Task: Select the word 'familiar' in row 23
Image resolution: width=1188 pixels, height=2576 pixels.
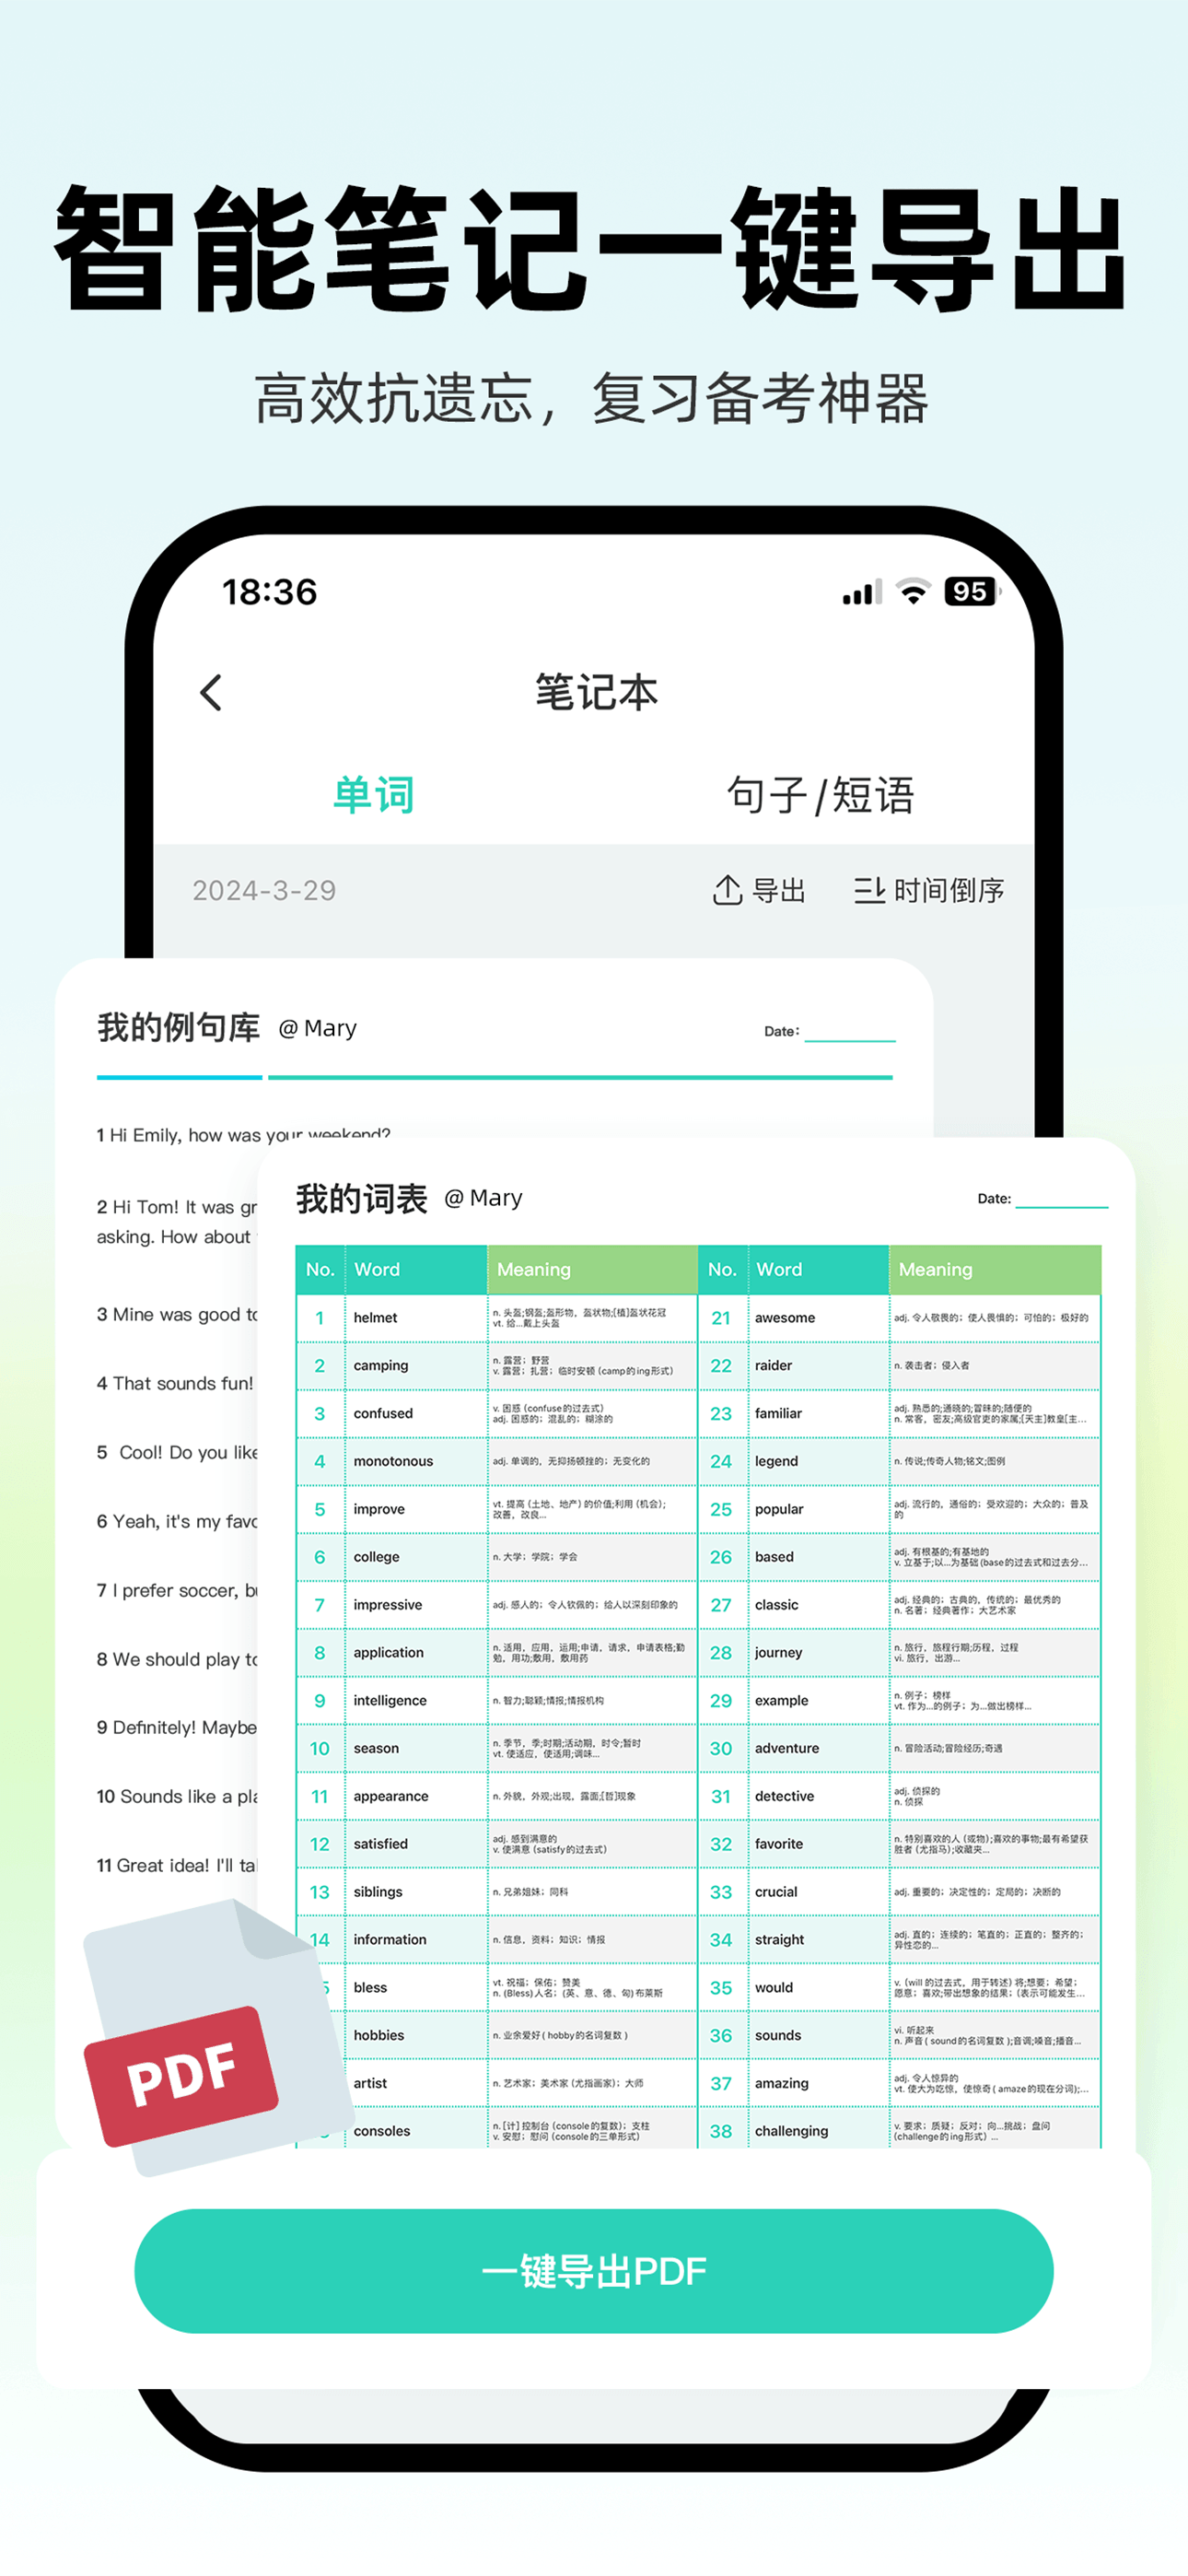Action: point(778,1413)
